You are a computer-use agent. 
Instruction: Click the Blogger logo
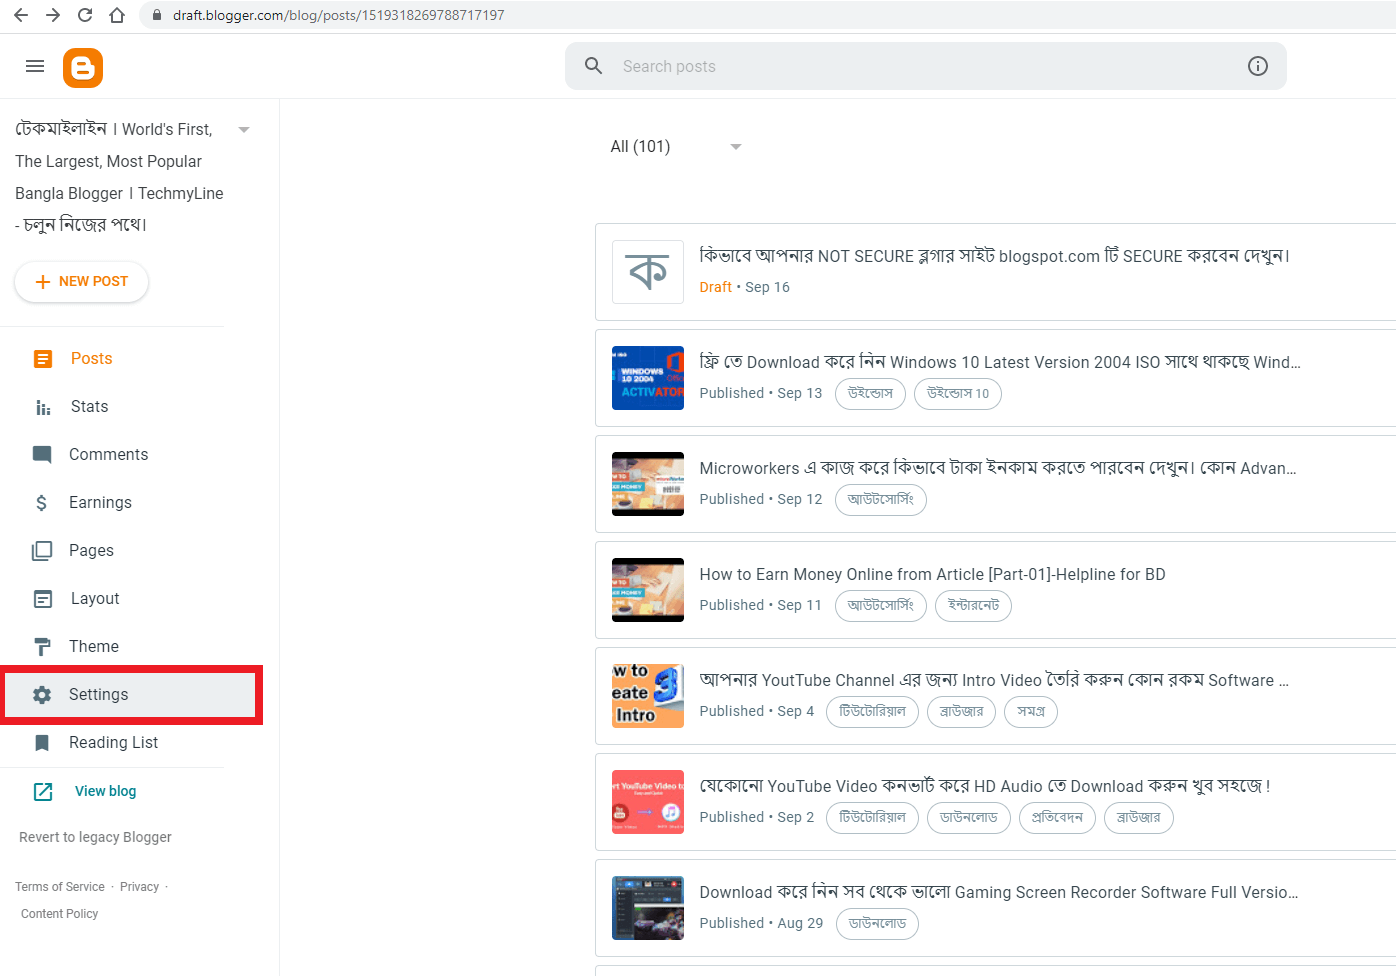tap(83, 67)
